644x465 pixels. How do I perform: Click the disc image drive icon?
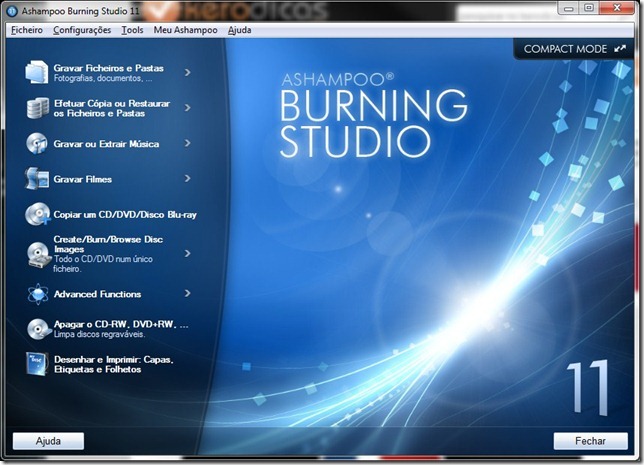click(39, 255)
